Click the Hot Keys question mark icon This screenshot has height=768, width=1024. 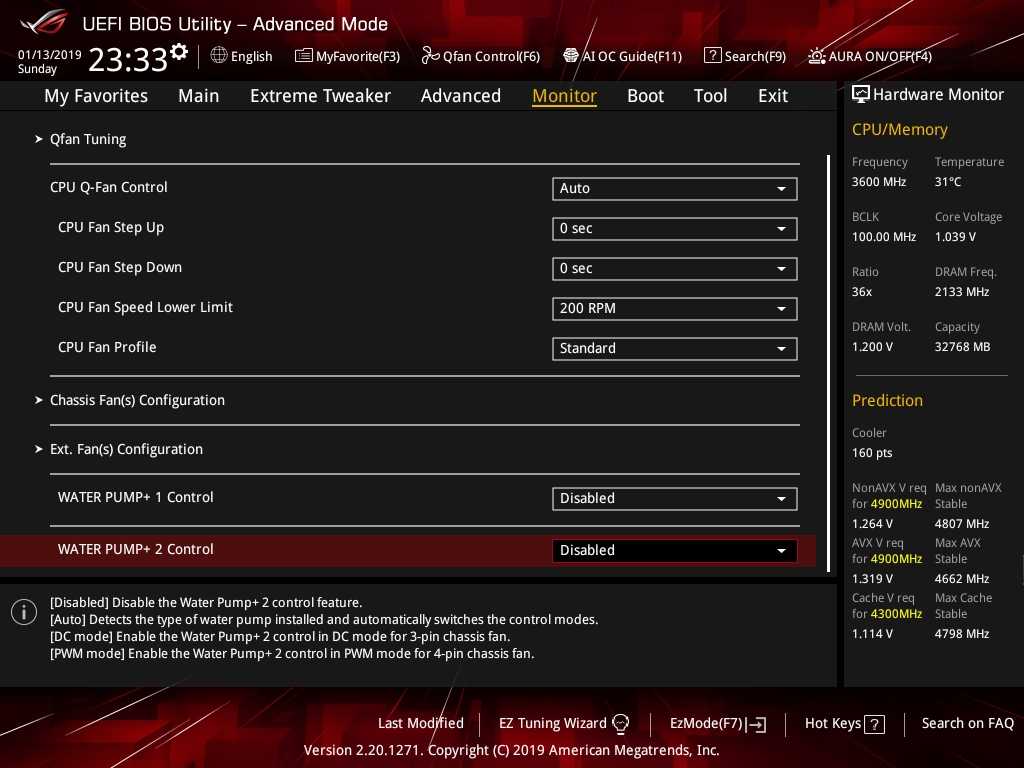(875, 724)
